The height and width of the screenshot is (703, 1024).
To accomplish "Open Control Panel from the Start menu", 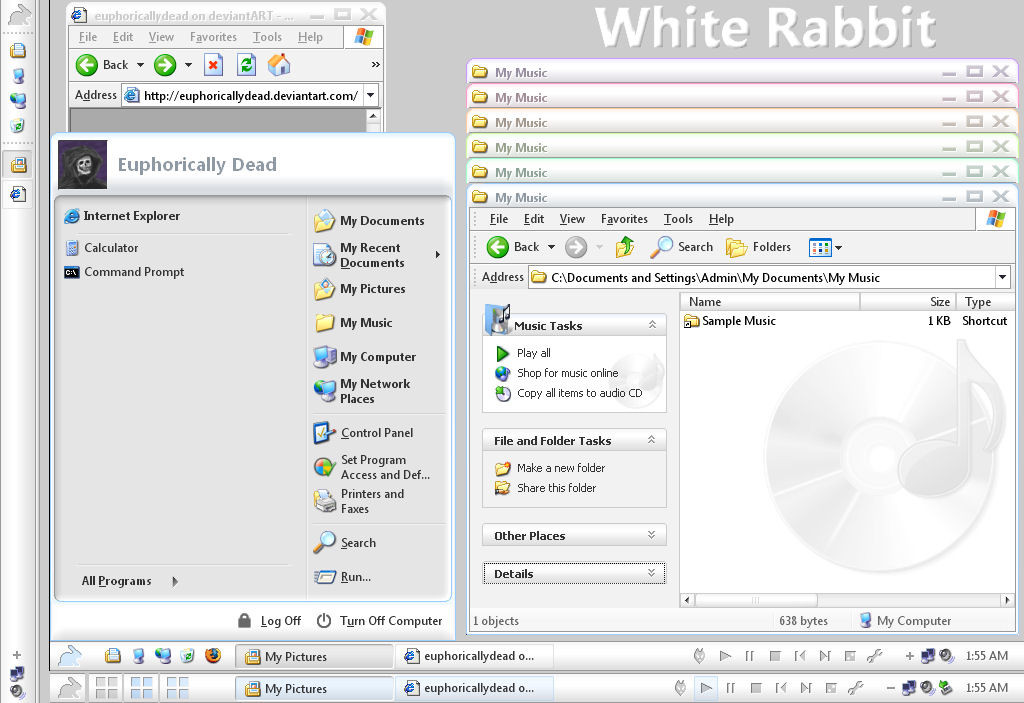I will pos(364,433).
